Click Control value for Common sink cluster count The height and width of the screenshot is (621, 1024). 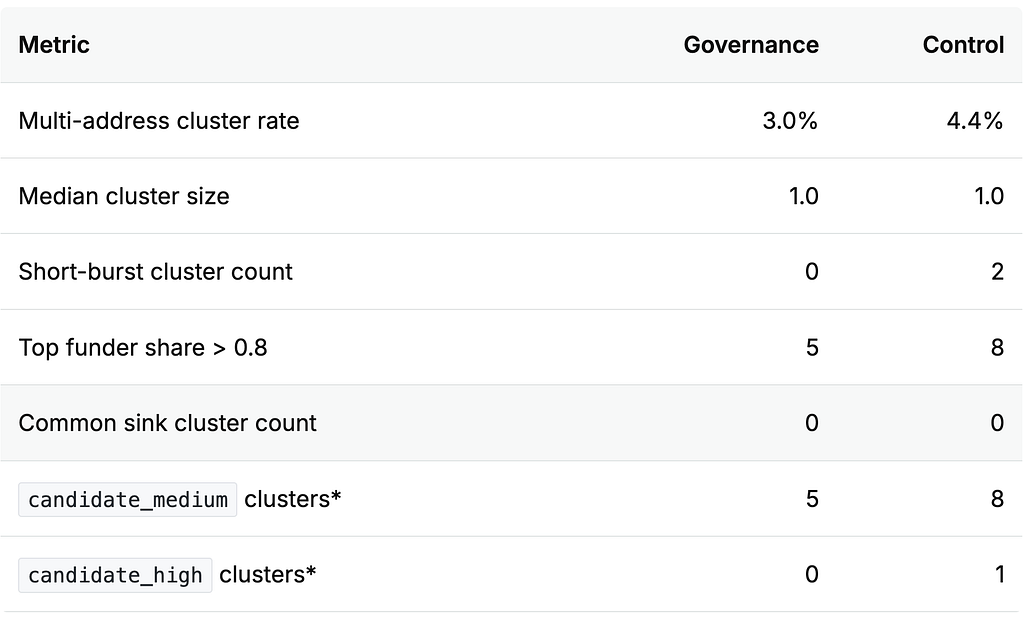pos(997,423)
